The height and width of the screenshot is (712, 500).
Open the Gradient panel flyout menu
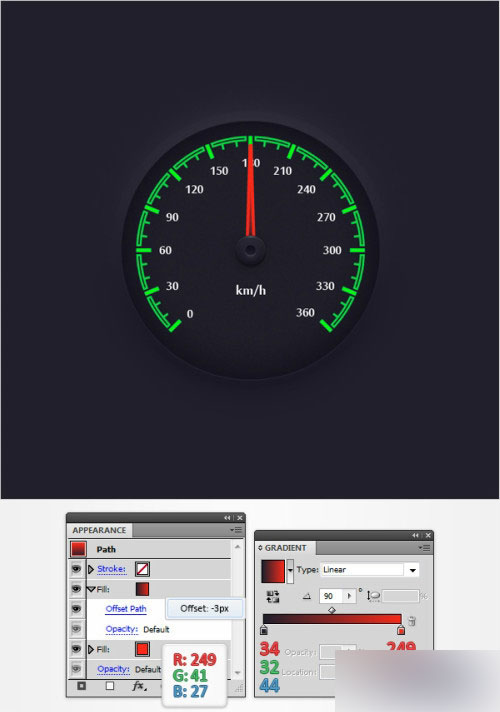click(x=424, y=548)
